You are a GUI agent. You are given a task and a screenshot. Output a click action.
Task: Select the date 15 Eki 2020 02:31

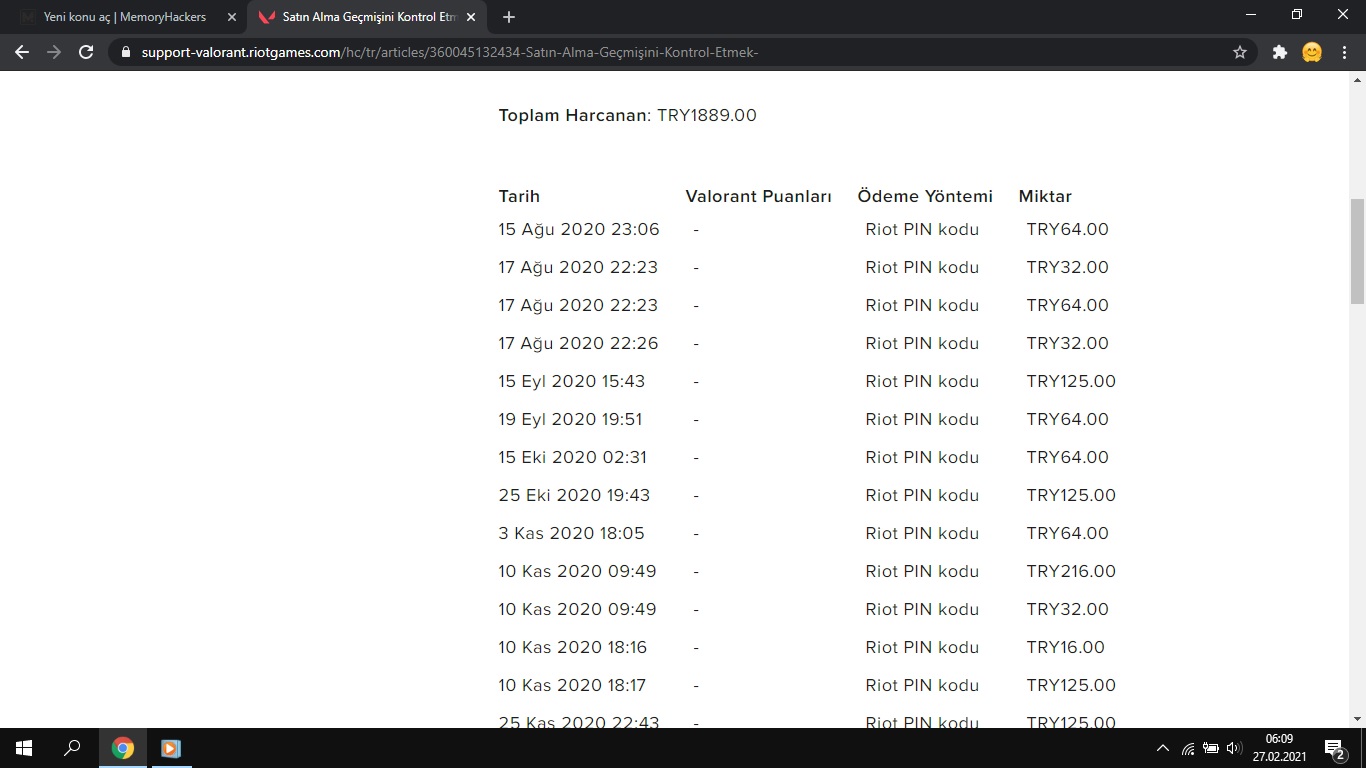573,457
